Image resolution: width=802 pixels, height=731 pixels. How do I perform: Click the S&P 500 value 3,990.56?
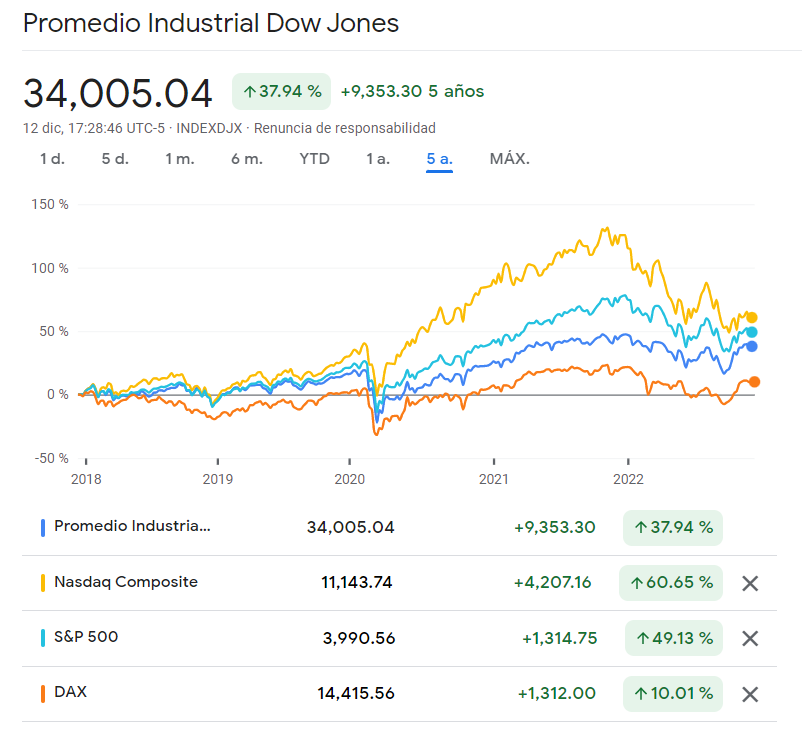point(359,638)
